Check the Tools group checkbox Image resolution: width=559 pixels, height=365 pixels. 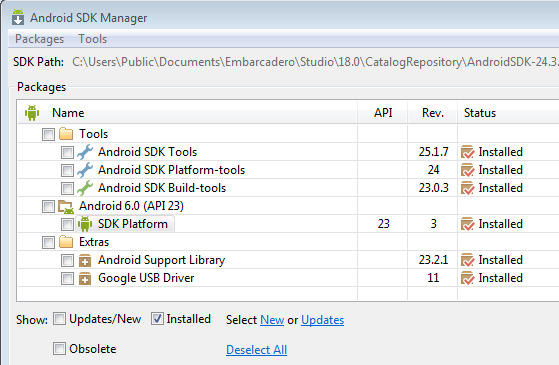48,134
